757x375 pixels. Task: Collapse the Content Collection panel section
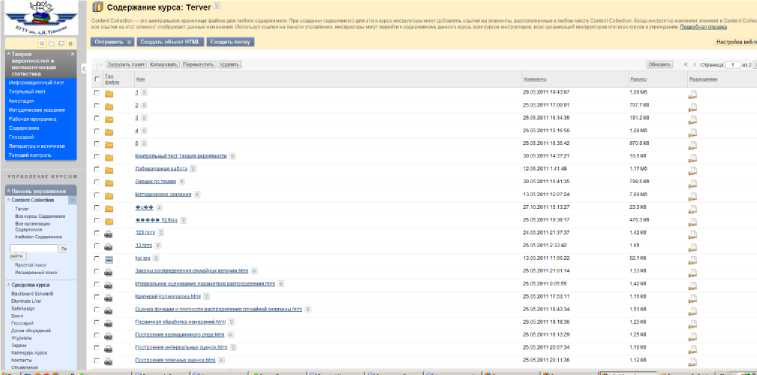point(9,200)
